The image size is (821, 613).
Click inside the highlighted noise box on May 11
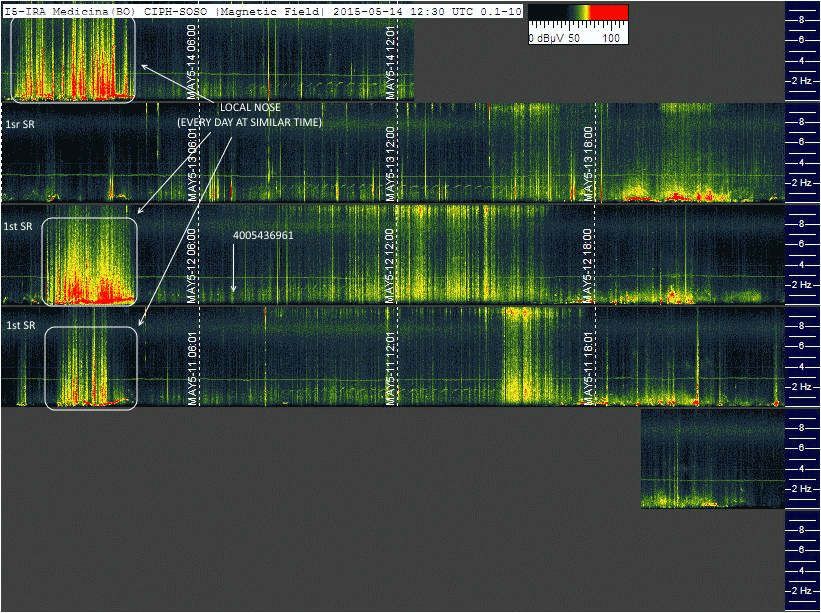pyautogui.click(x=91, y=367)
